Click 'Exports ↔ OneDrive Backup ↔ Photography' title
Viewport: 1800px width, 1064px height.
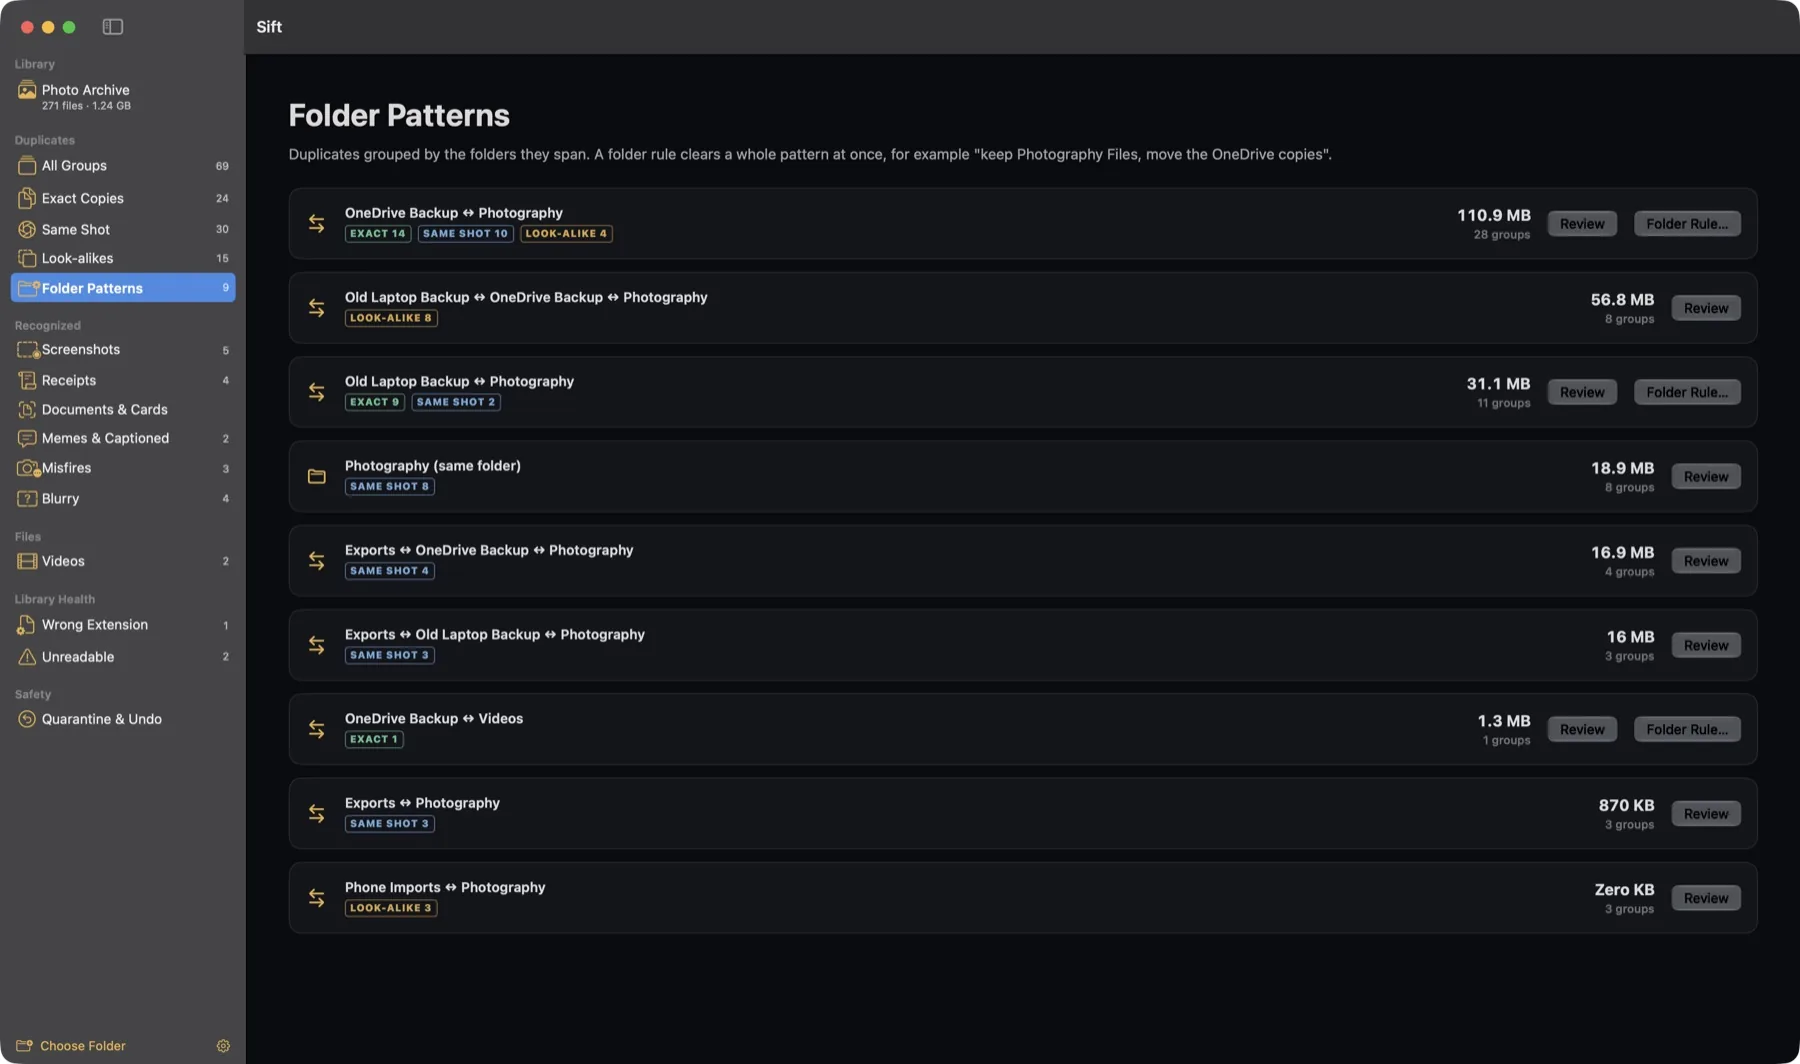[489, 551]
